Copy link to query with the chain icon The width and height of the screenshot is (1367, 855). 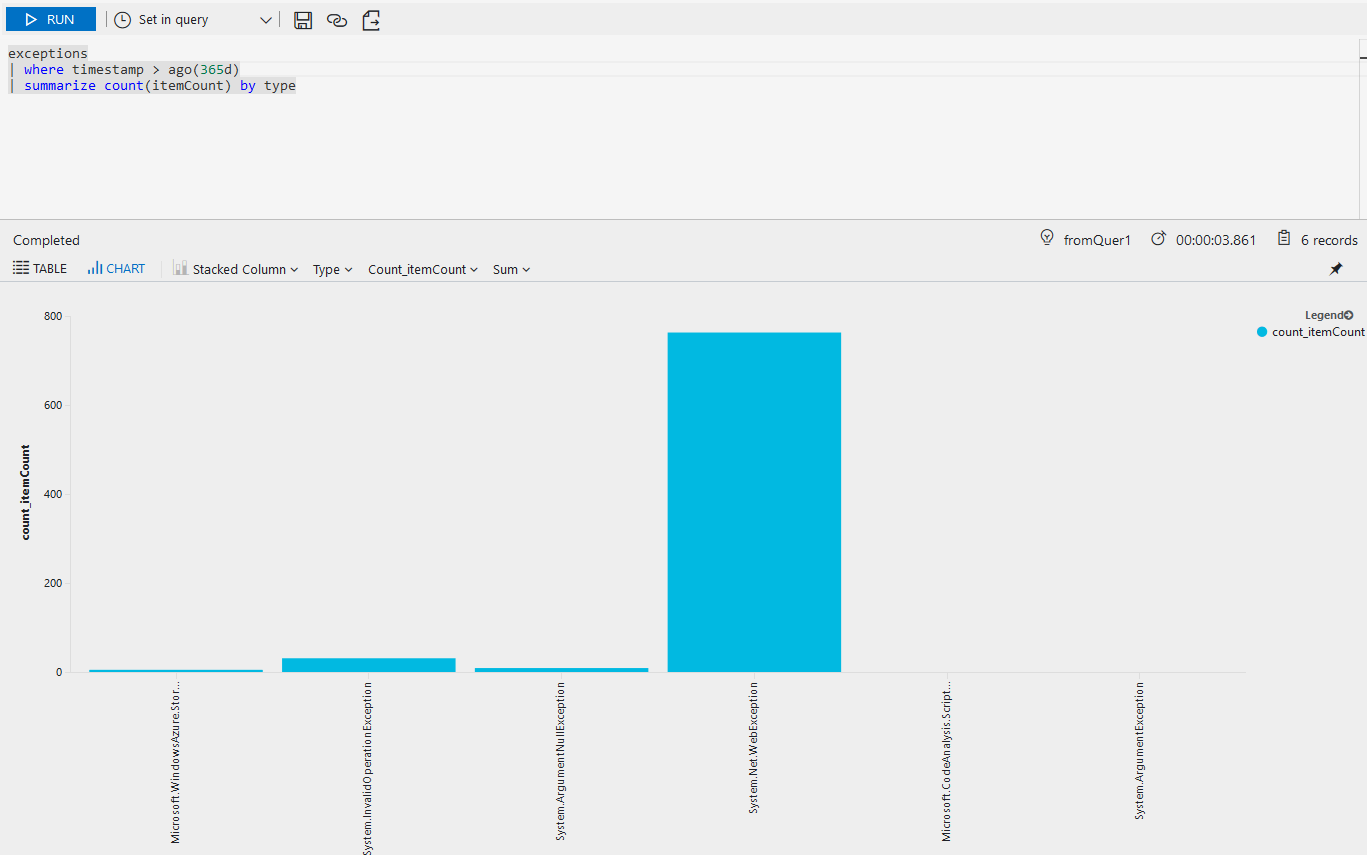pyautogui.click(x=337, y=20)
